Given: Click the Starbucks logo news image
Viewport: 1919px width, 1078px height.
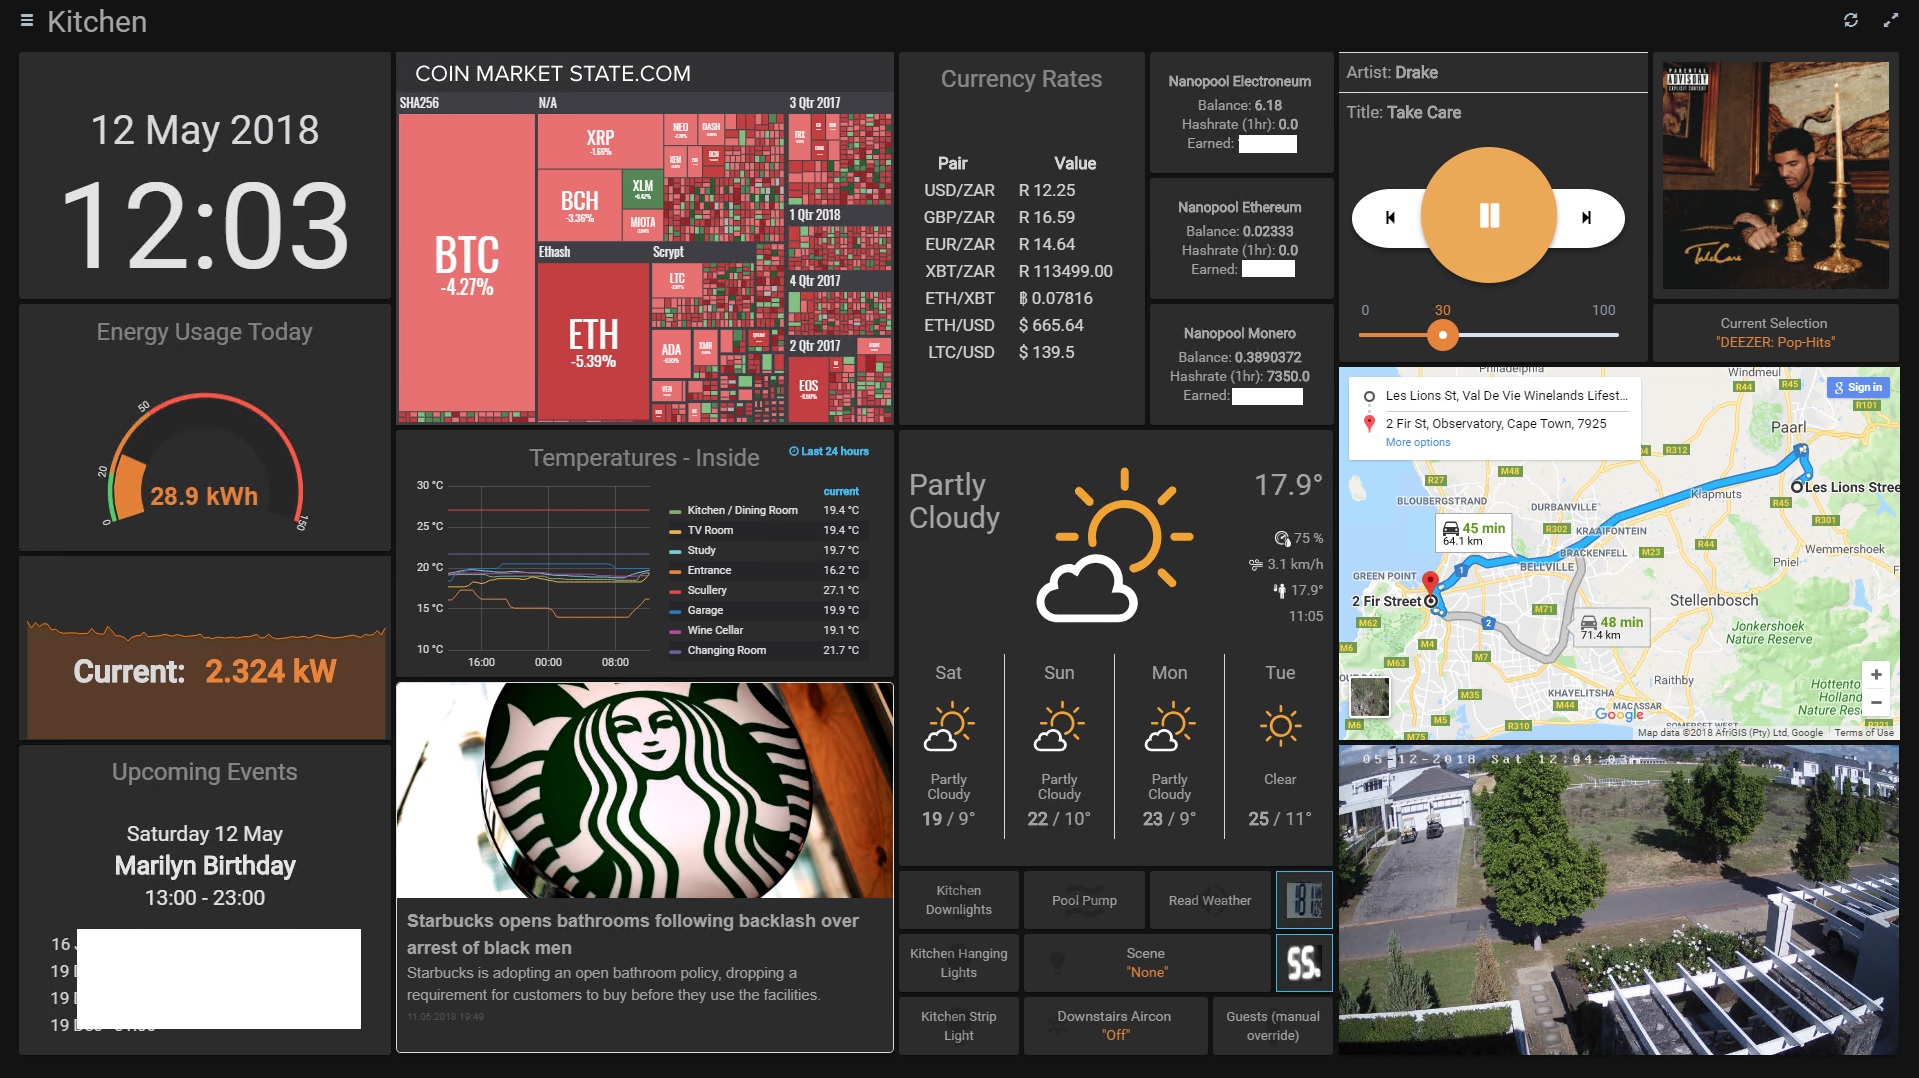Looking at the screenshot, I should point(645,790).
